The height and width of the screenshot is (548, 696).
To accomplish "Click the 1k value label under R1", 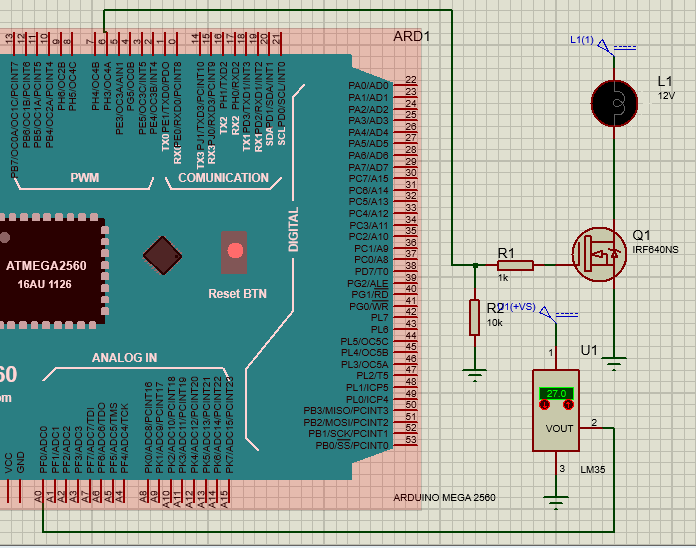I will [503, 278].
